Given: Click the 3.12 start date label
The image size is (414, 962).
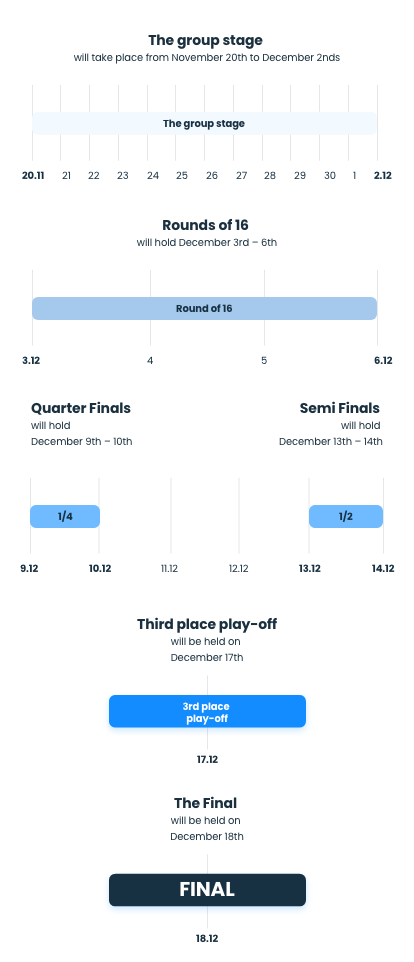Looking at the screenshot, I should [31, 360].
